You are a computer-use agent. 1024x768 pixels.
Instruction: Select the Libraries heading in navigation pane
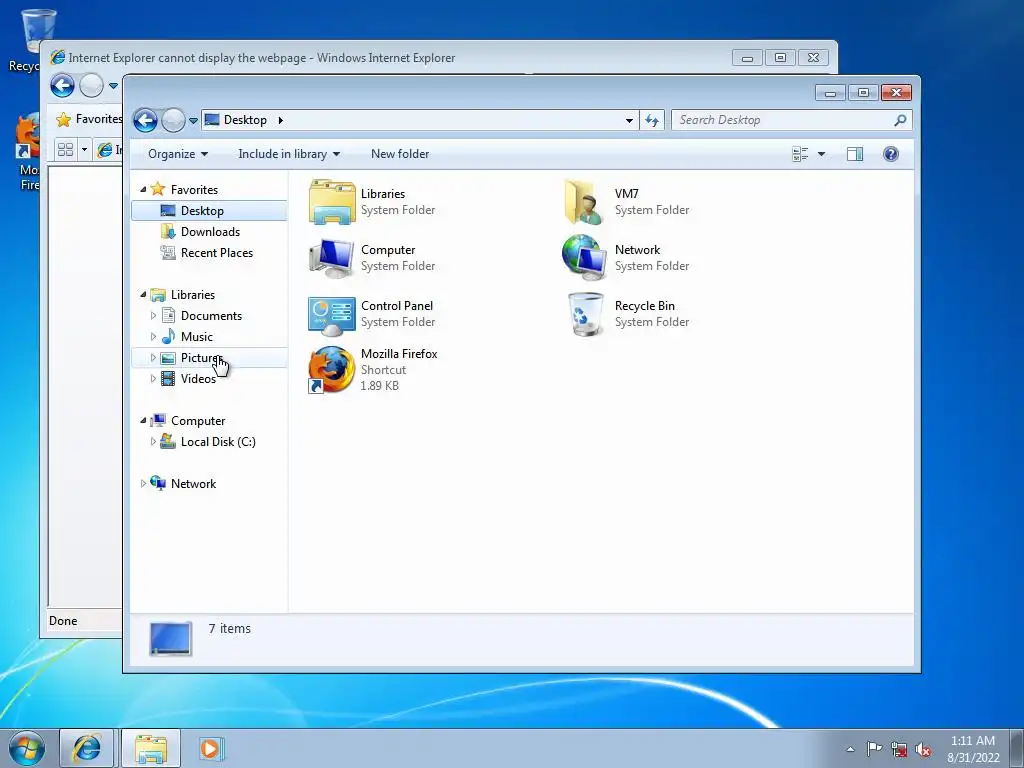click(x=193, y=295)
